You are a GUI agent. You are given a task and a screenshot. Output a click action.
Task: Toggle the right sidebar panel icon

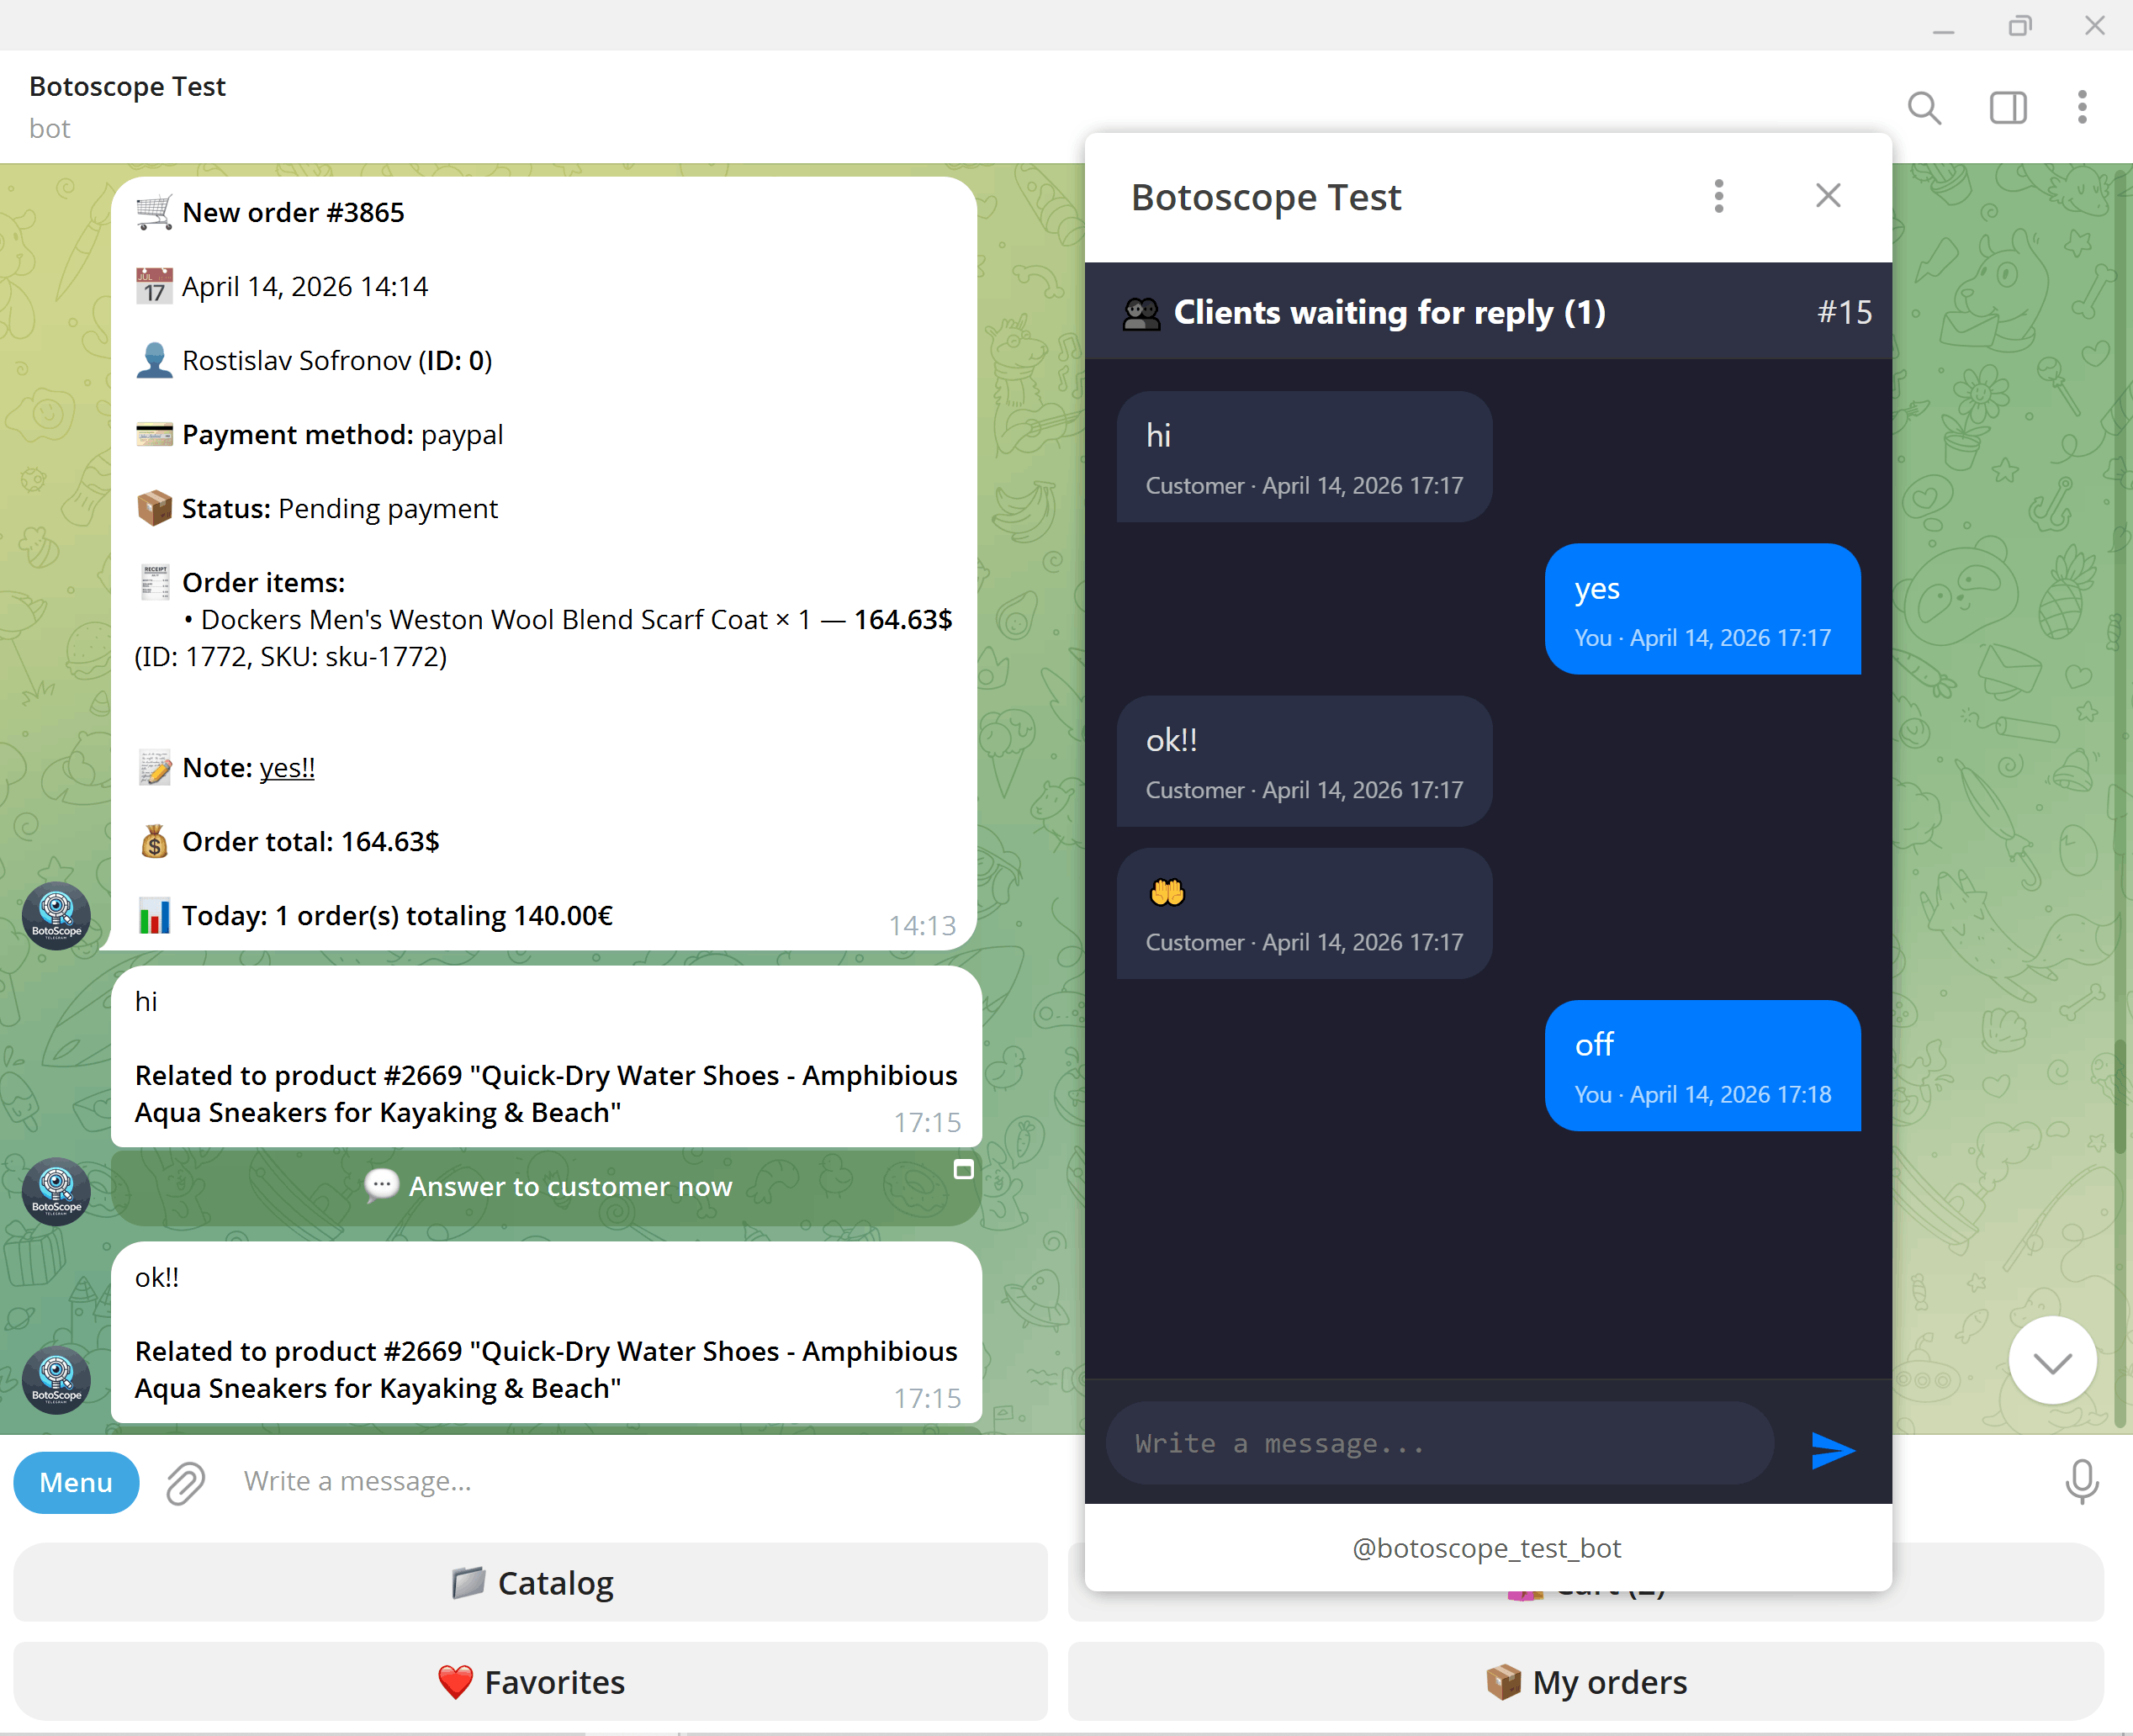(2008, 107)
